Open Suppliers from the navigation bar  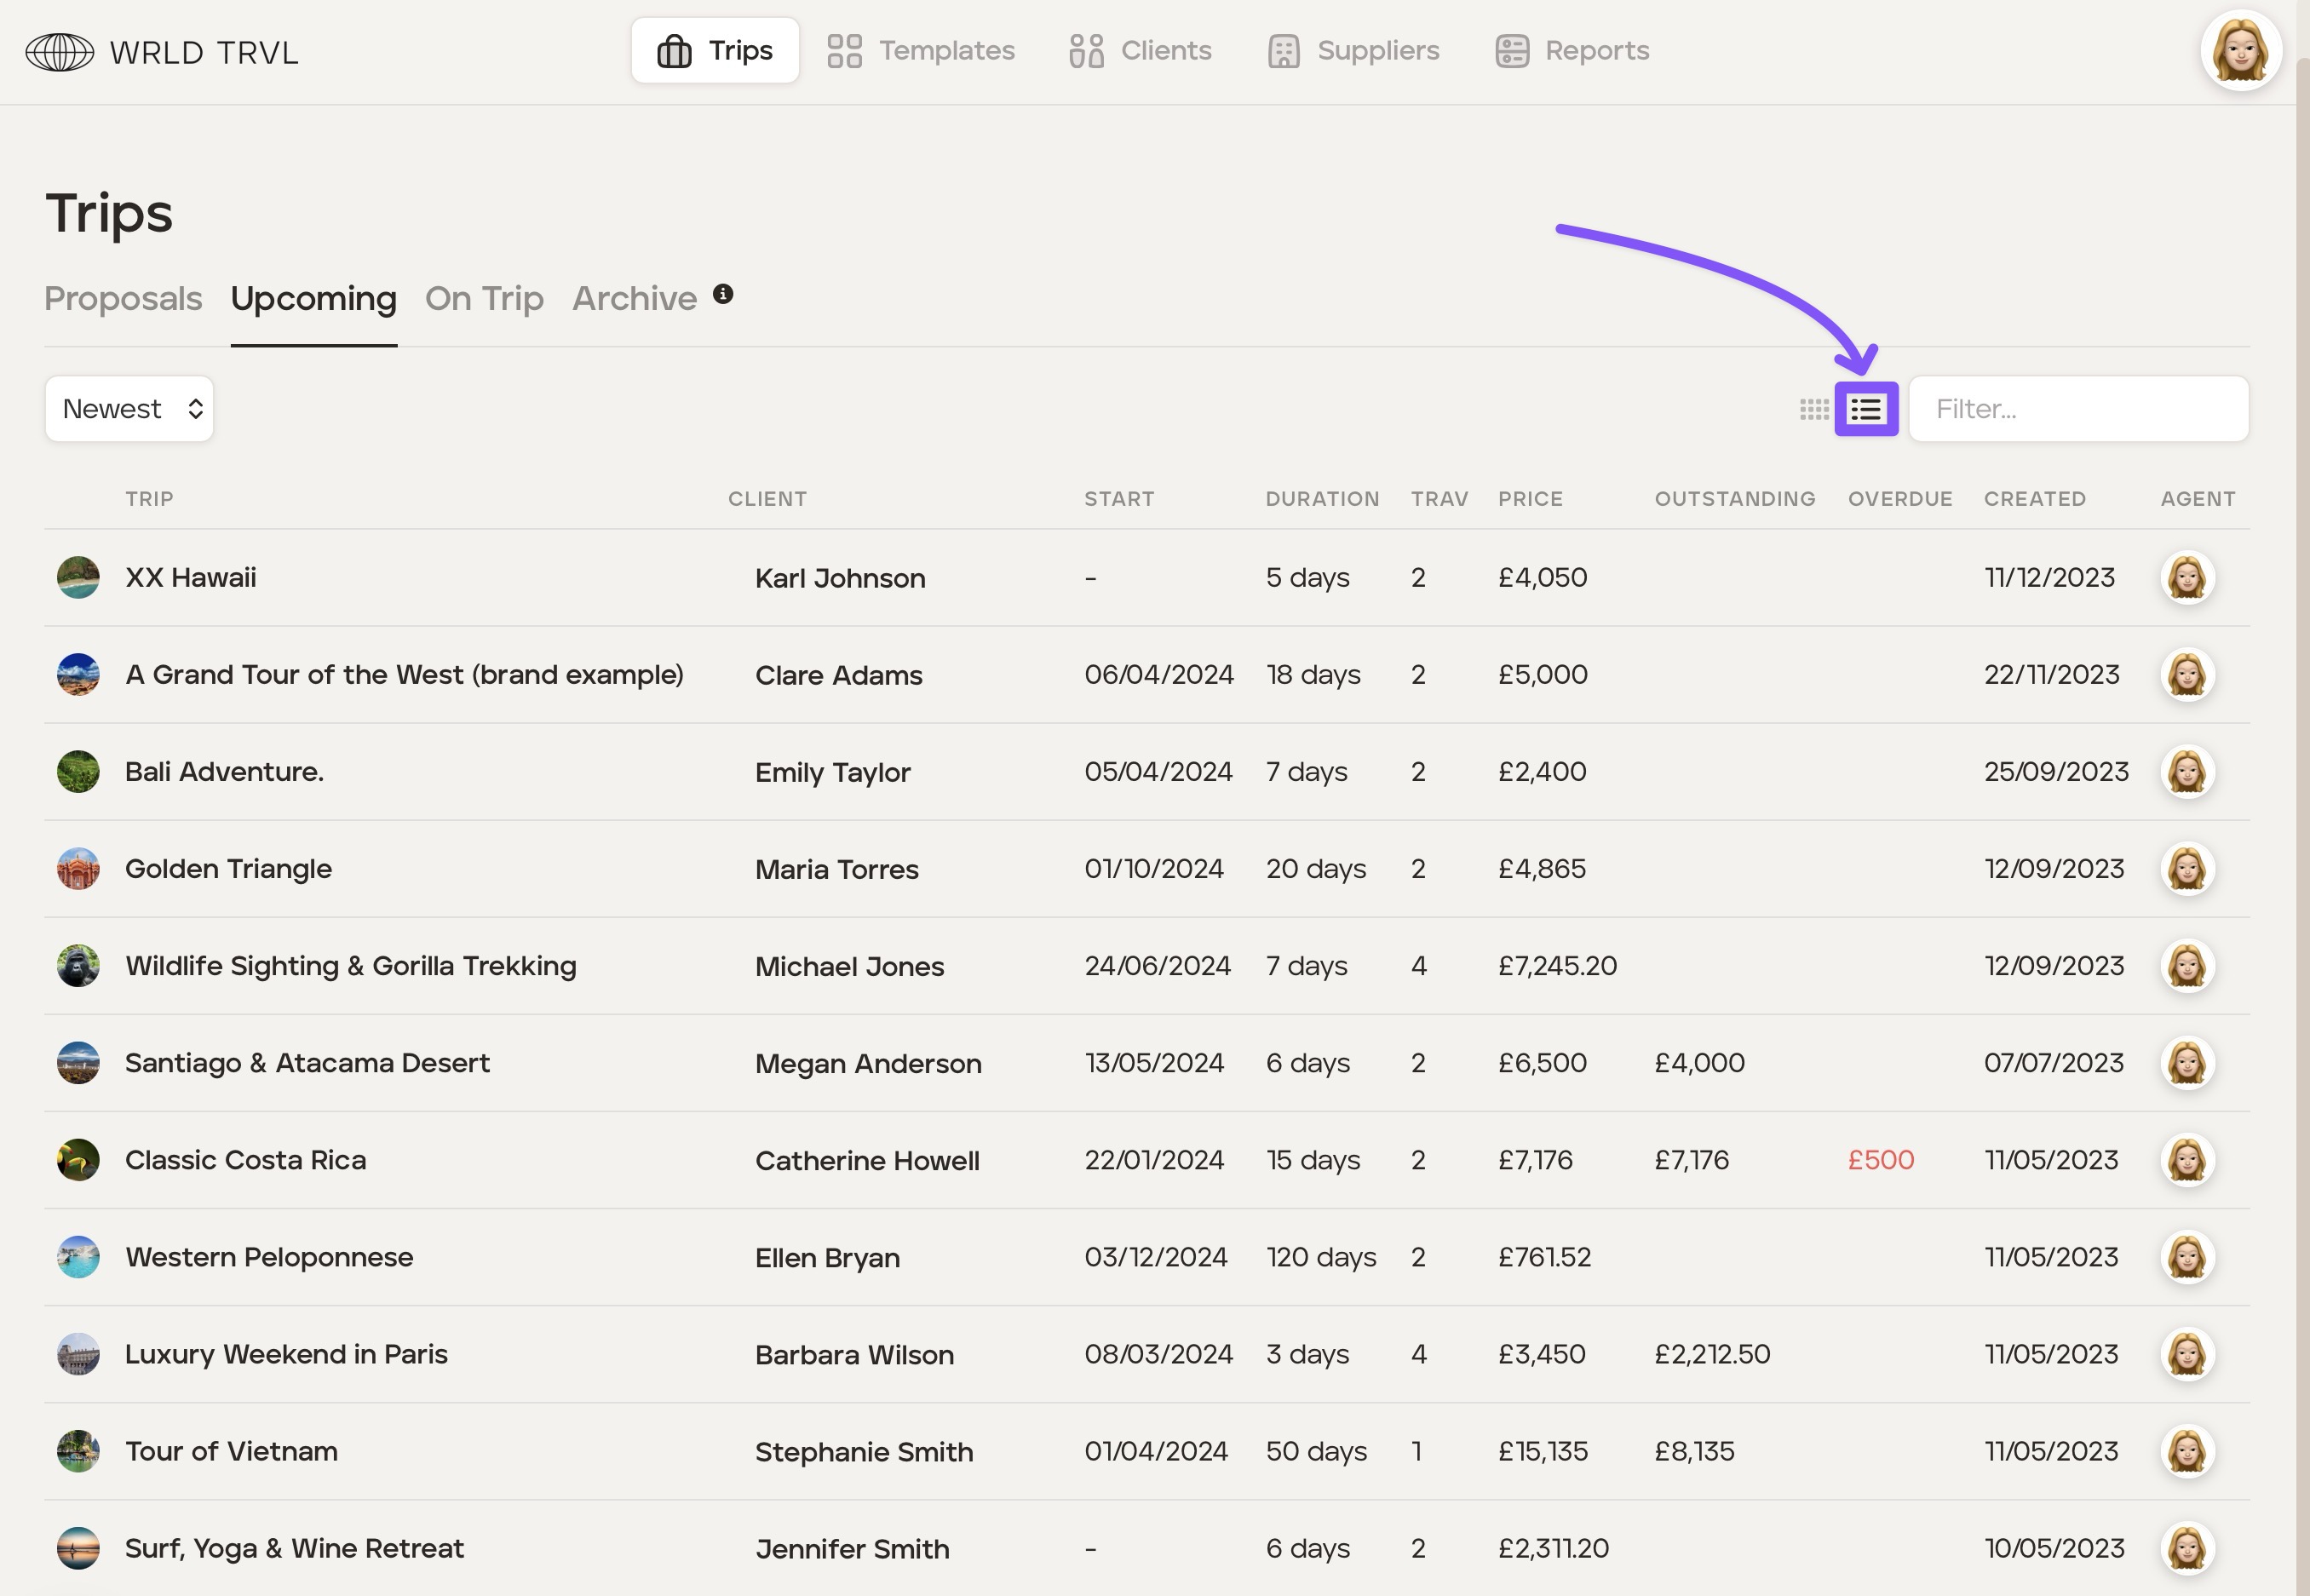[x=1353, y=50]
